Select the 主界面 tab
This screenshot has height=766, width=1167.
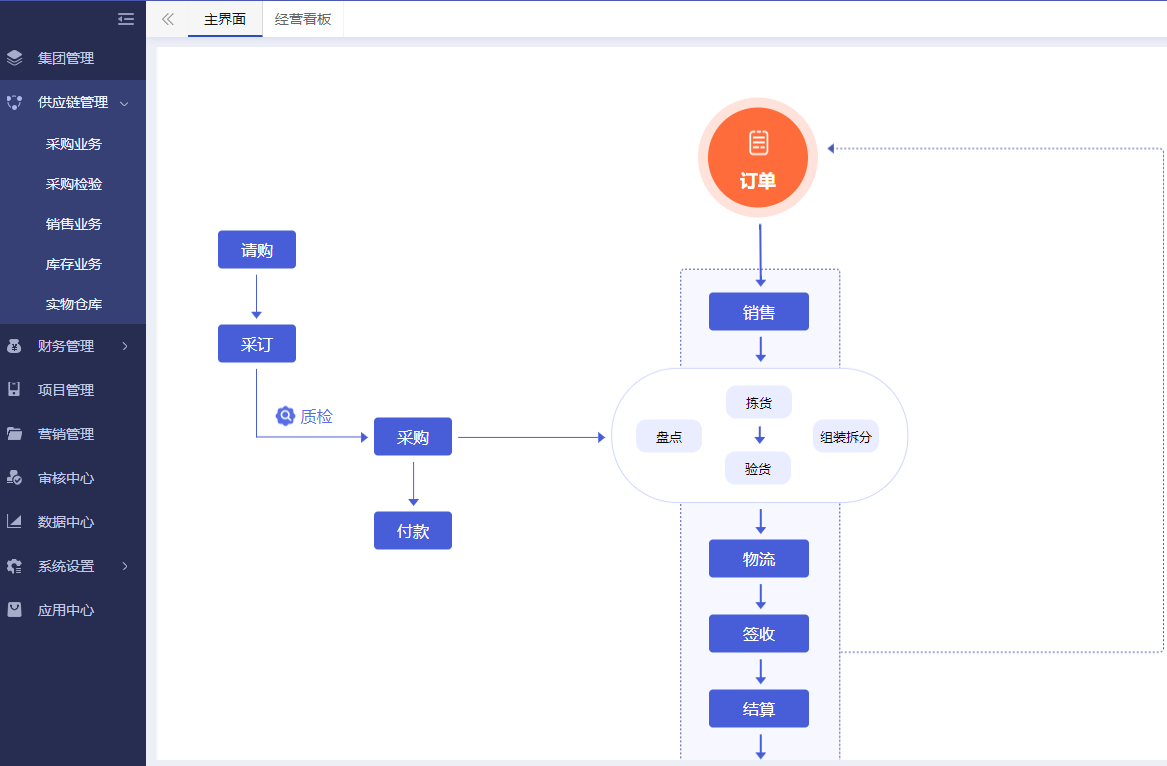tap(225, 19)
